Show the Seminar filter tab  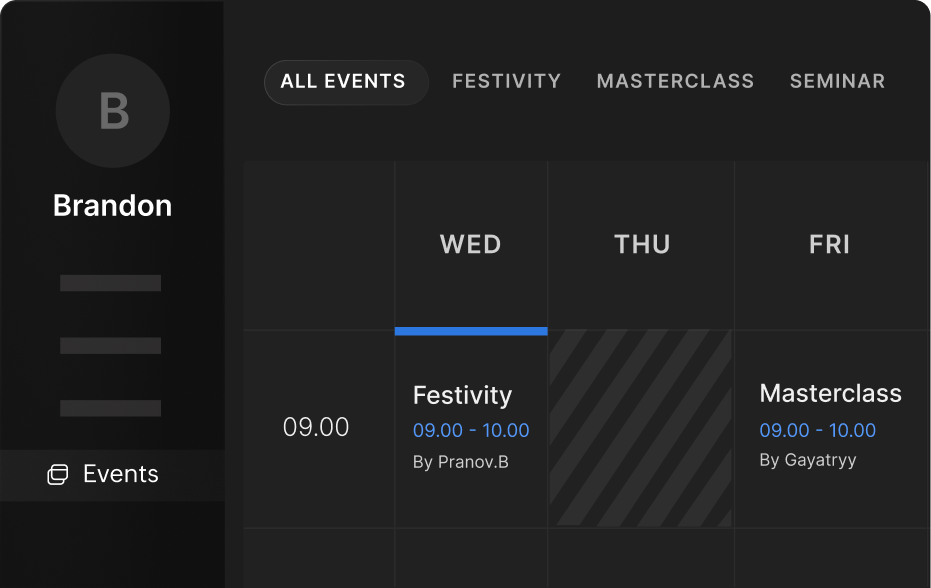coord(837,82)
